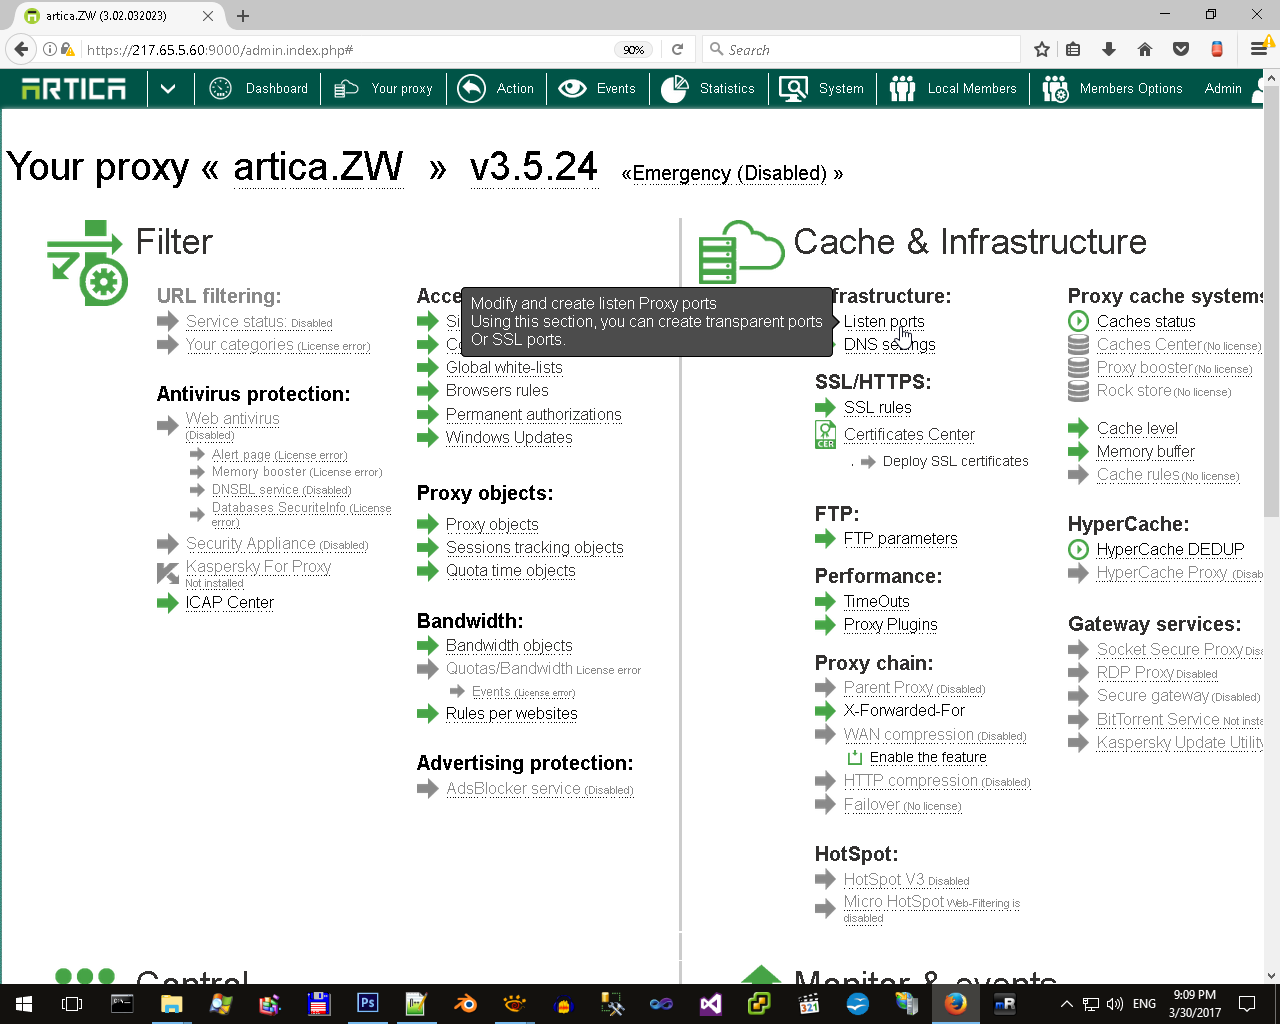The image size is (1280, 1024).
Task: Click Enable the feature for WAN compression
Action: coord(928,758)
